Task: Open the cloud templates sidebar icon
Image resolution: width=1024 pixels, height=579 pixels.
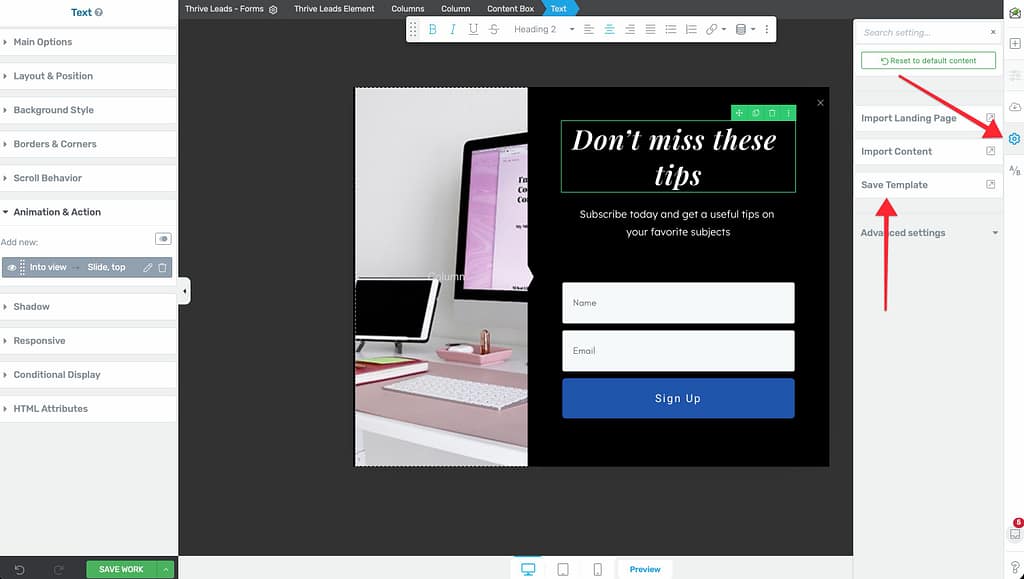Action: click(1014, 107)
